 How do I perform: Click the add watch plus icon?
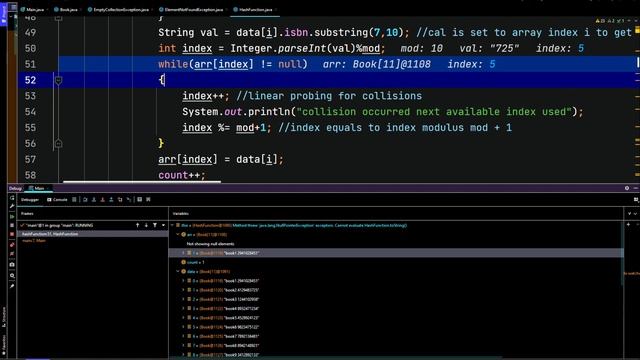pos(628,224)
